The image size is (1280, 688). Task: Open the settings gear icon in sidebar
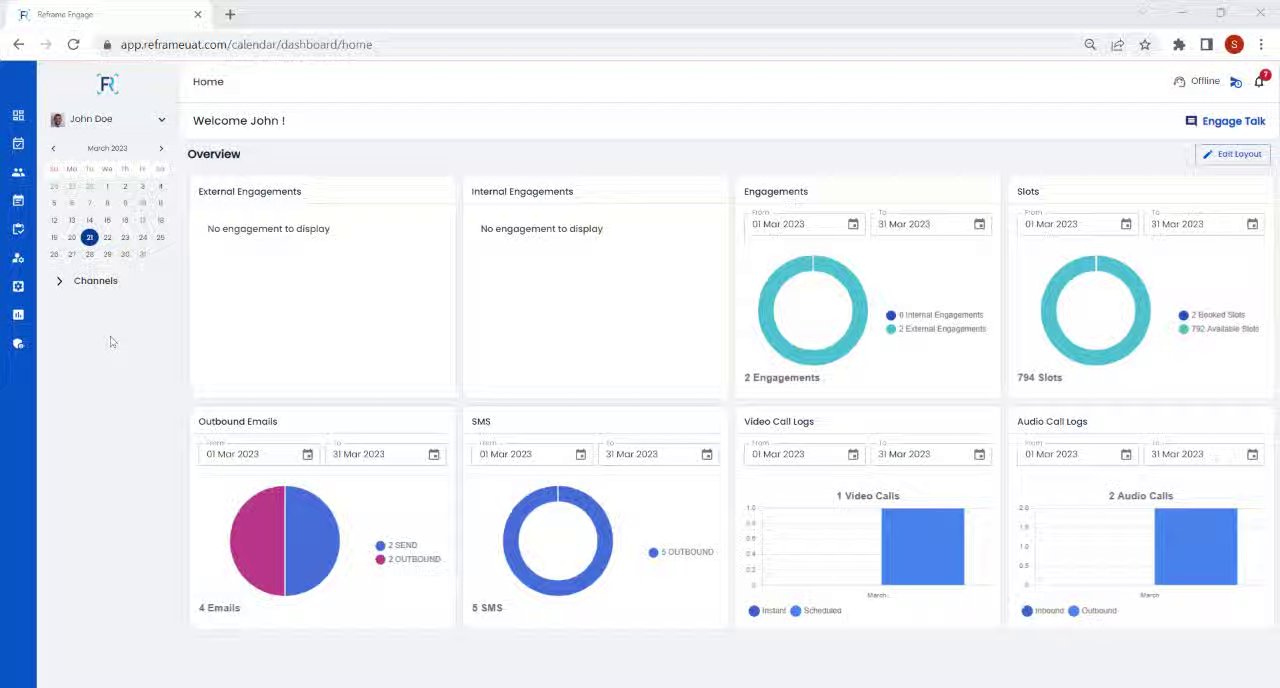pos(18,286)
